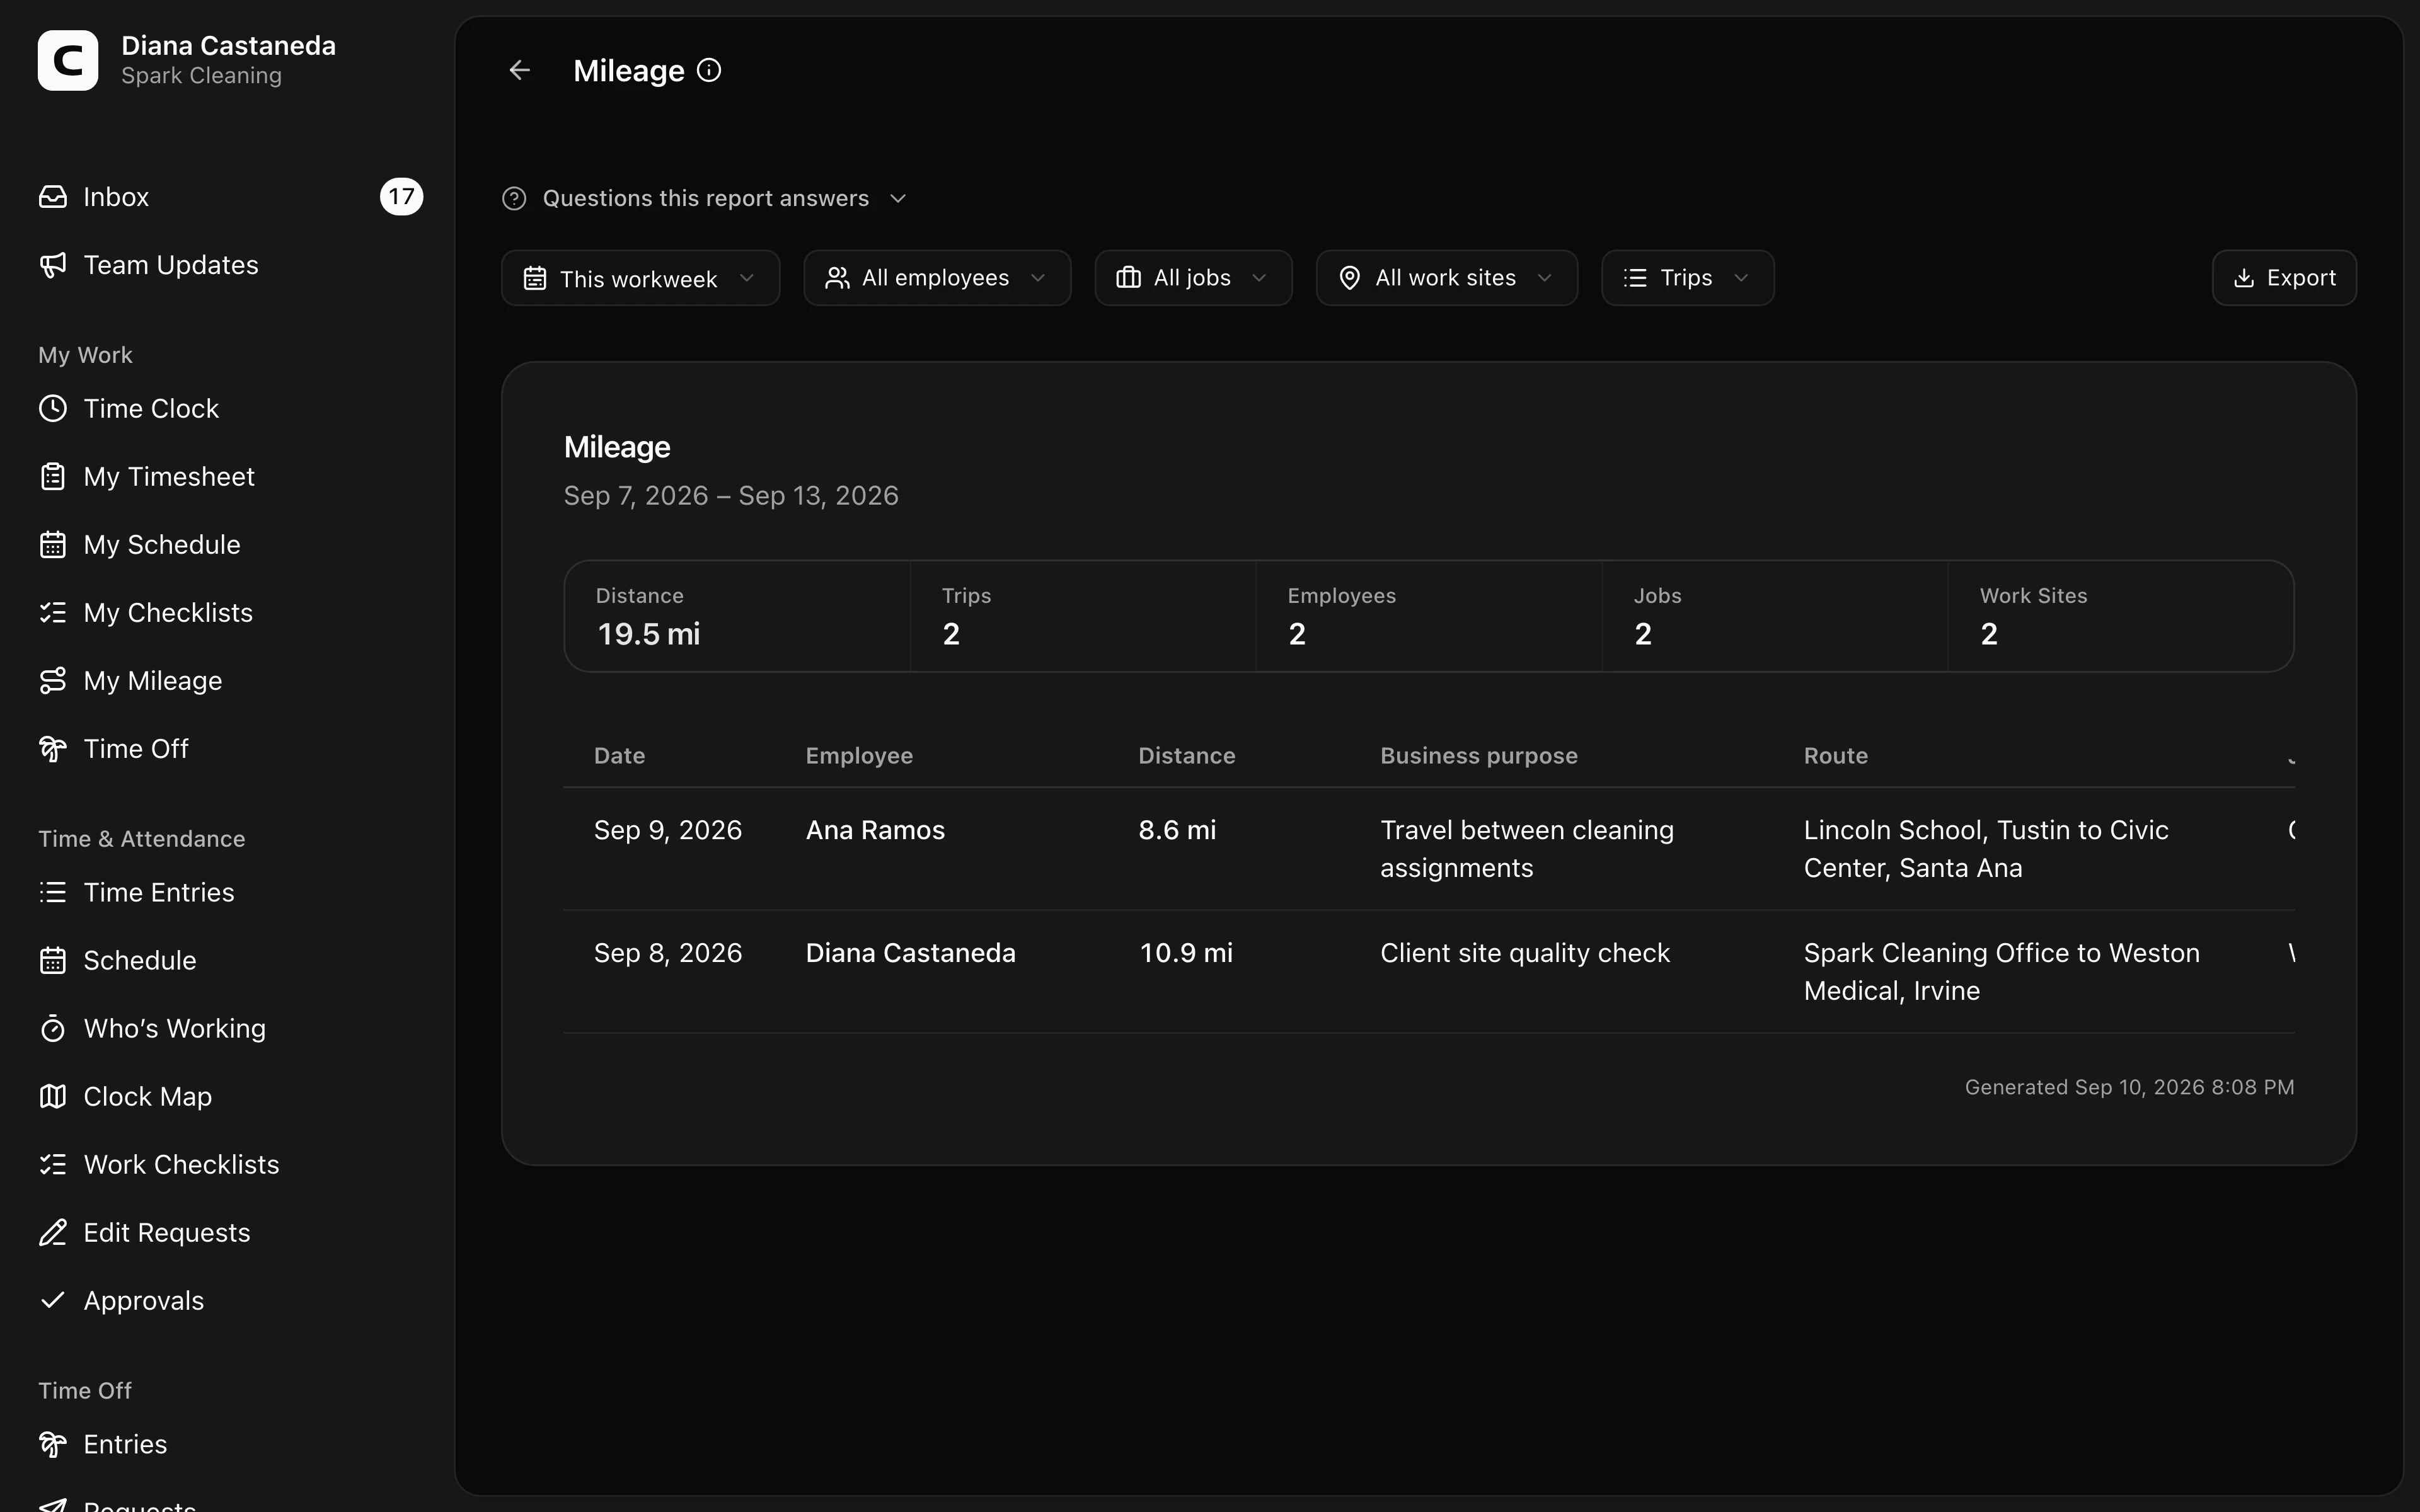Click the Inbox 17 unread badge
This screenshot has height=1512, width=2420.
tap(402, 197)
